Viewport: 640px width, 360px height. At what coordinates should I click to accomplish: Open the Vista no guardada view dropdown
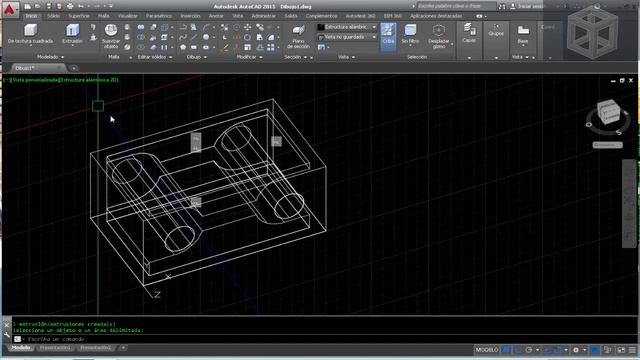pyautogui.click(x=347, y=37)
